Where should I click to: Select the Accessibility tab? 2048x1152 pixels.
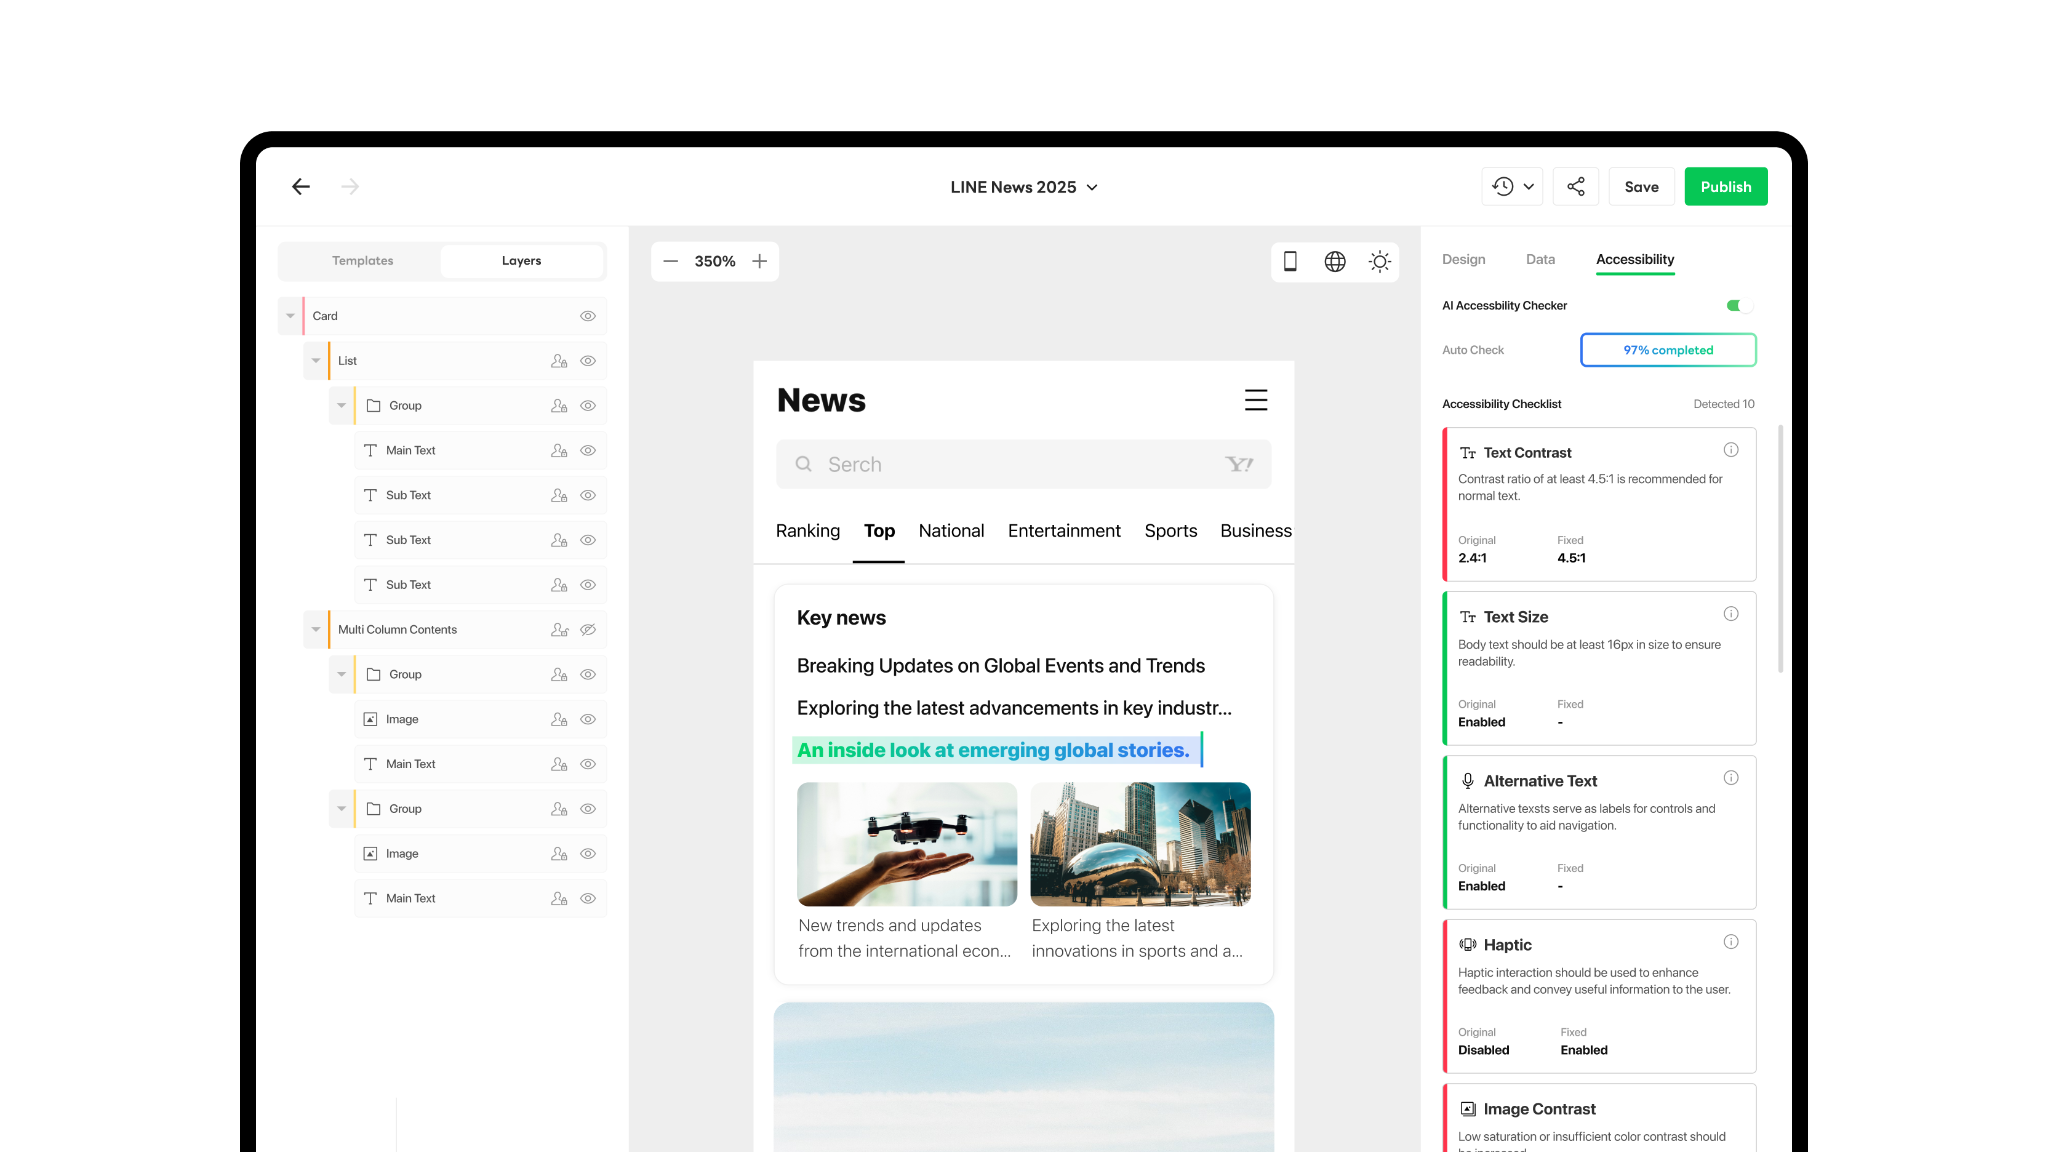coord(1635,260)
